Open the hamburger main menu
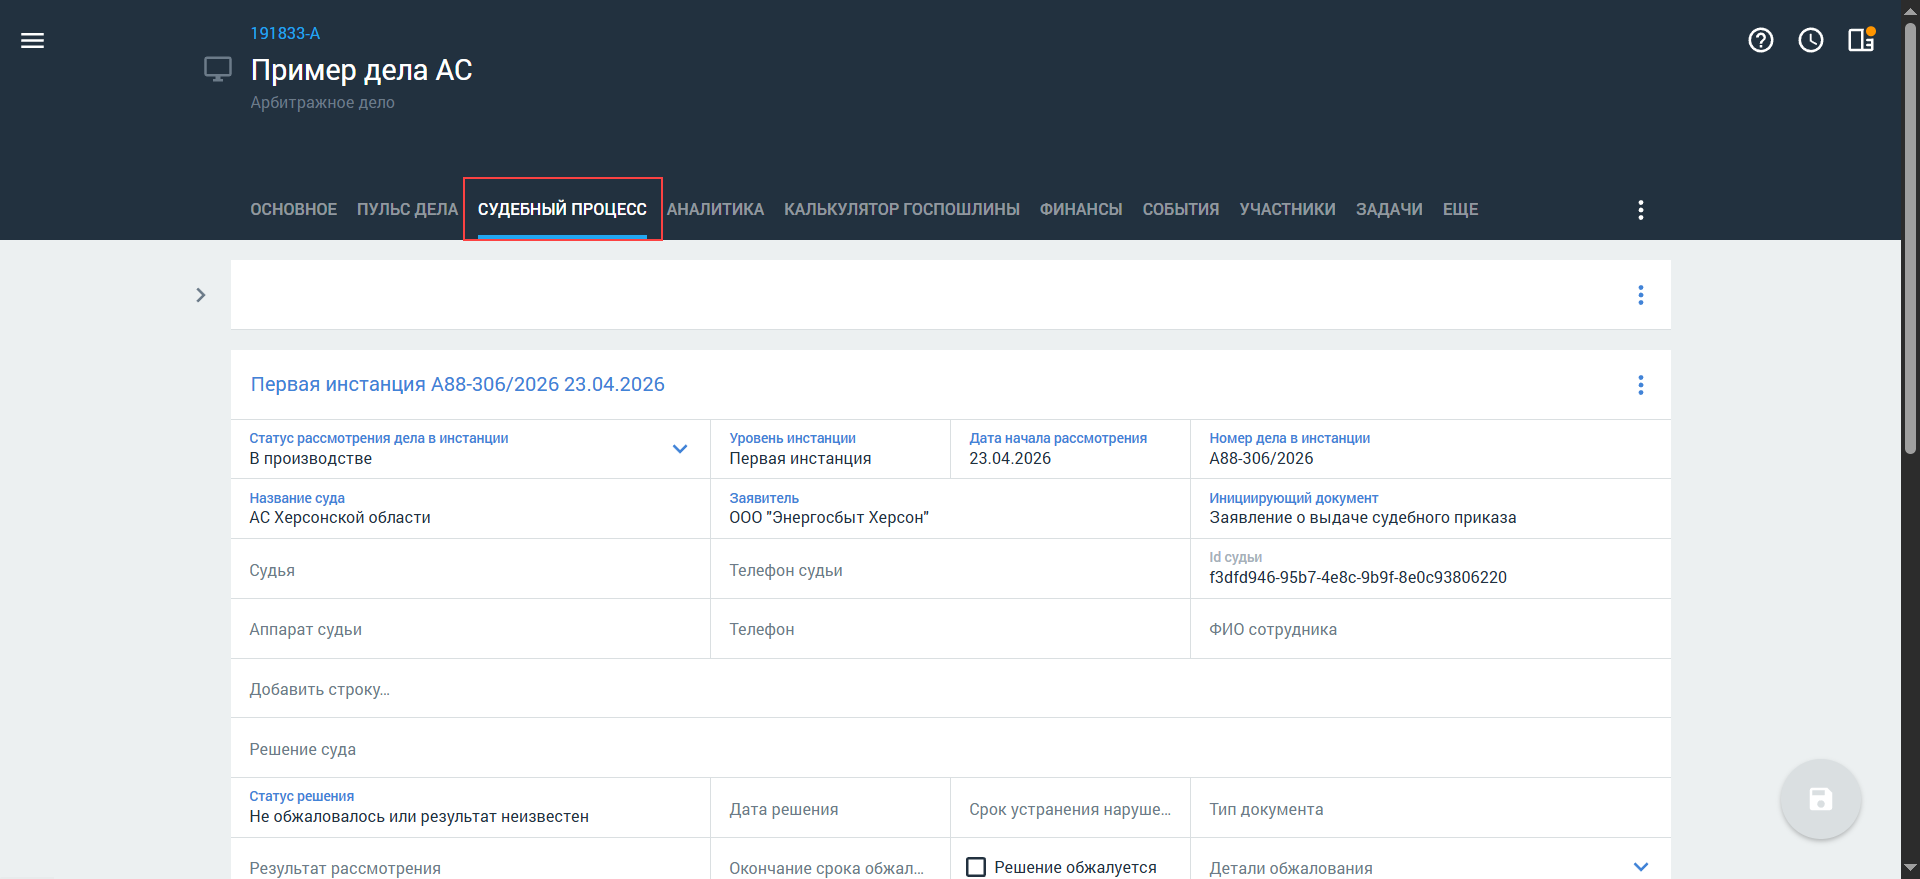Viewport: 1920px width, 879px height. [x=32, y=40]
